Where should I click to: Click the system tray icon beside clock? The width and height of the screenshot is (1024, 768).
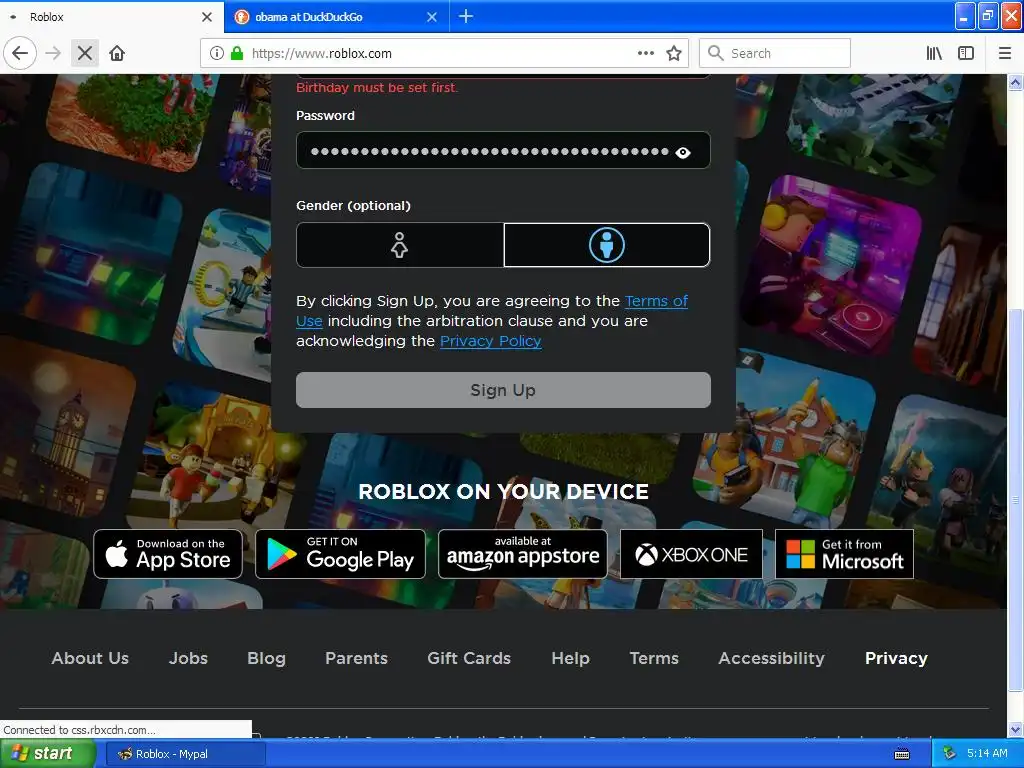click(x=949, y=754)
